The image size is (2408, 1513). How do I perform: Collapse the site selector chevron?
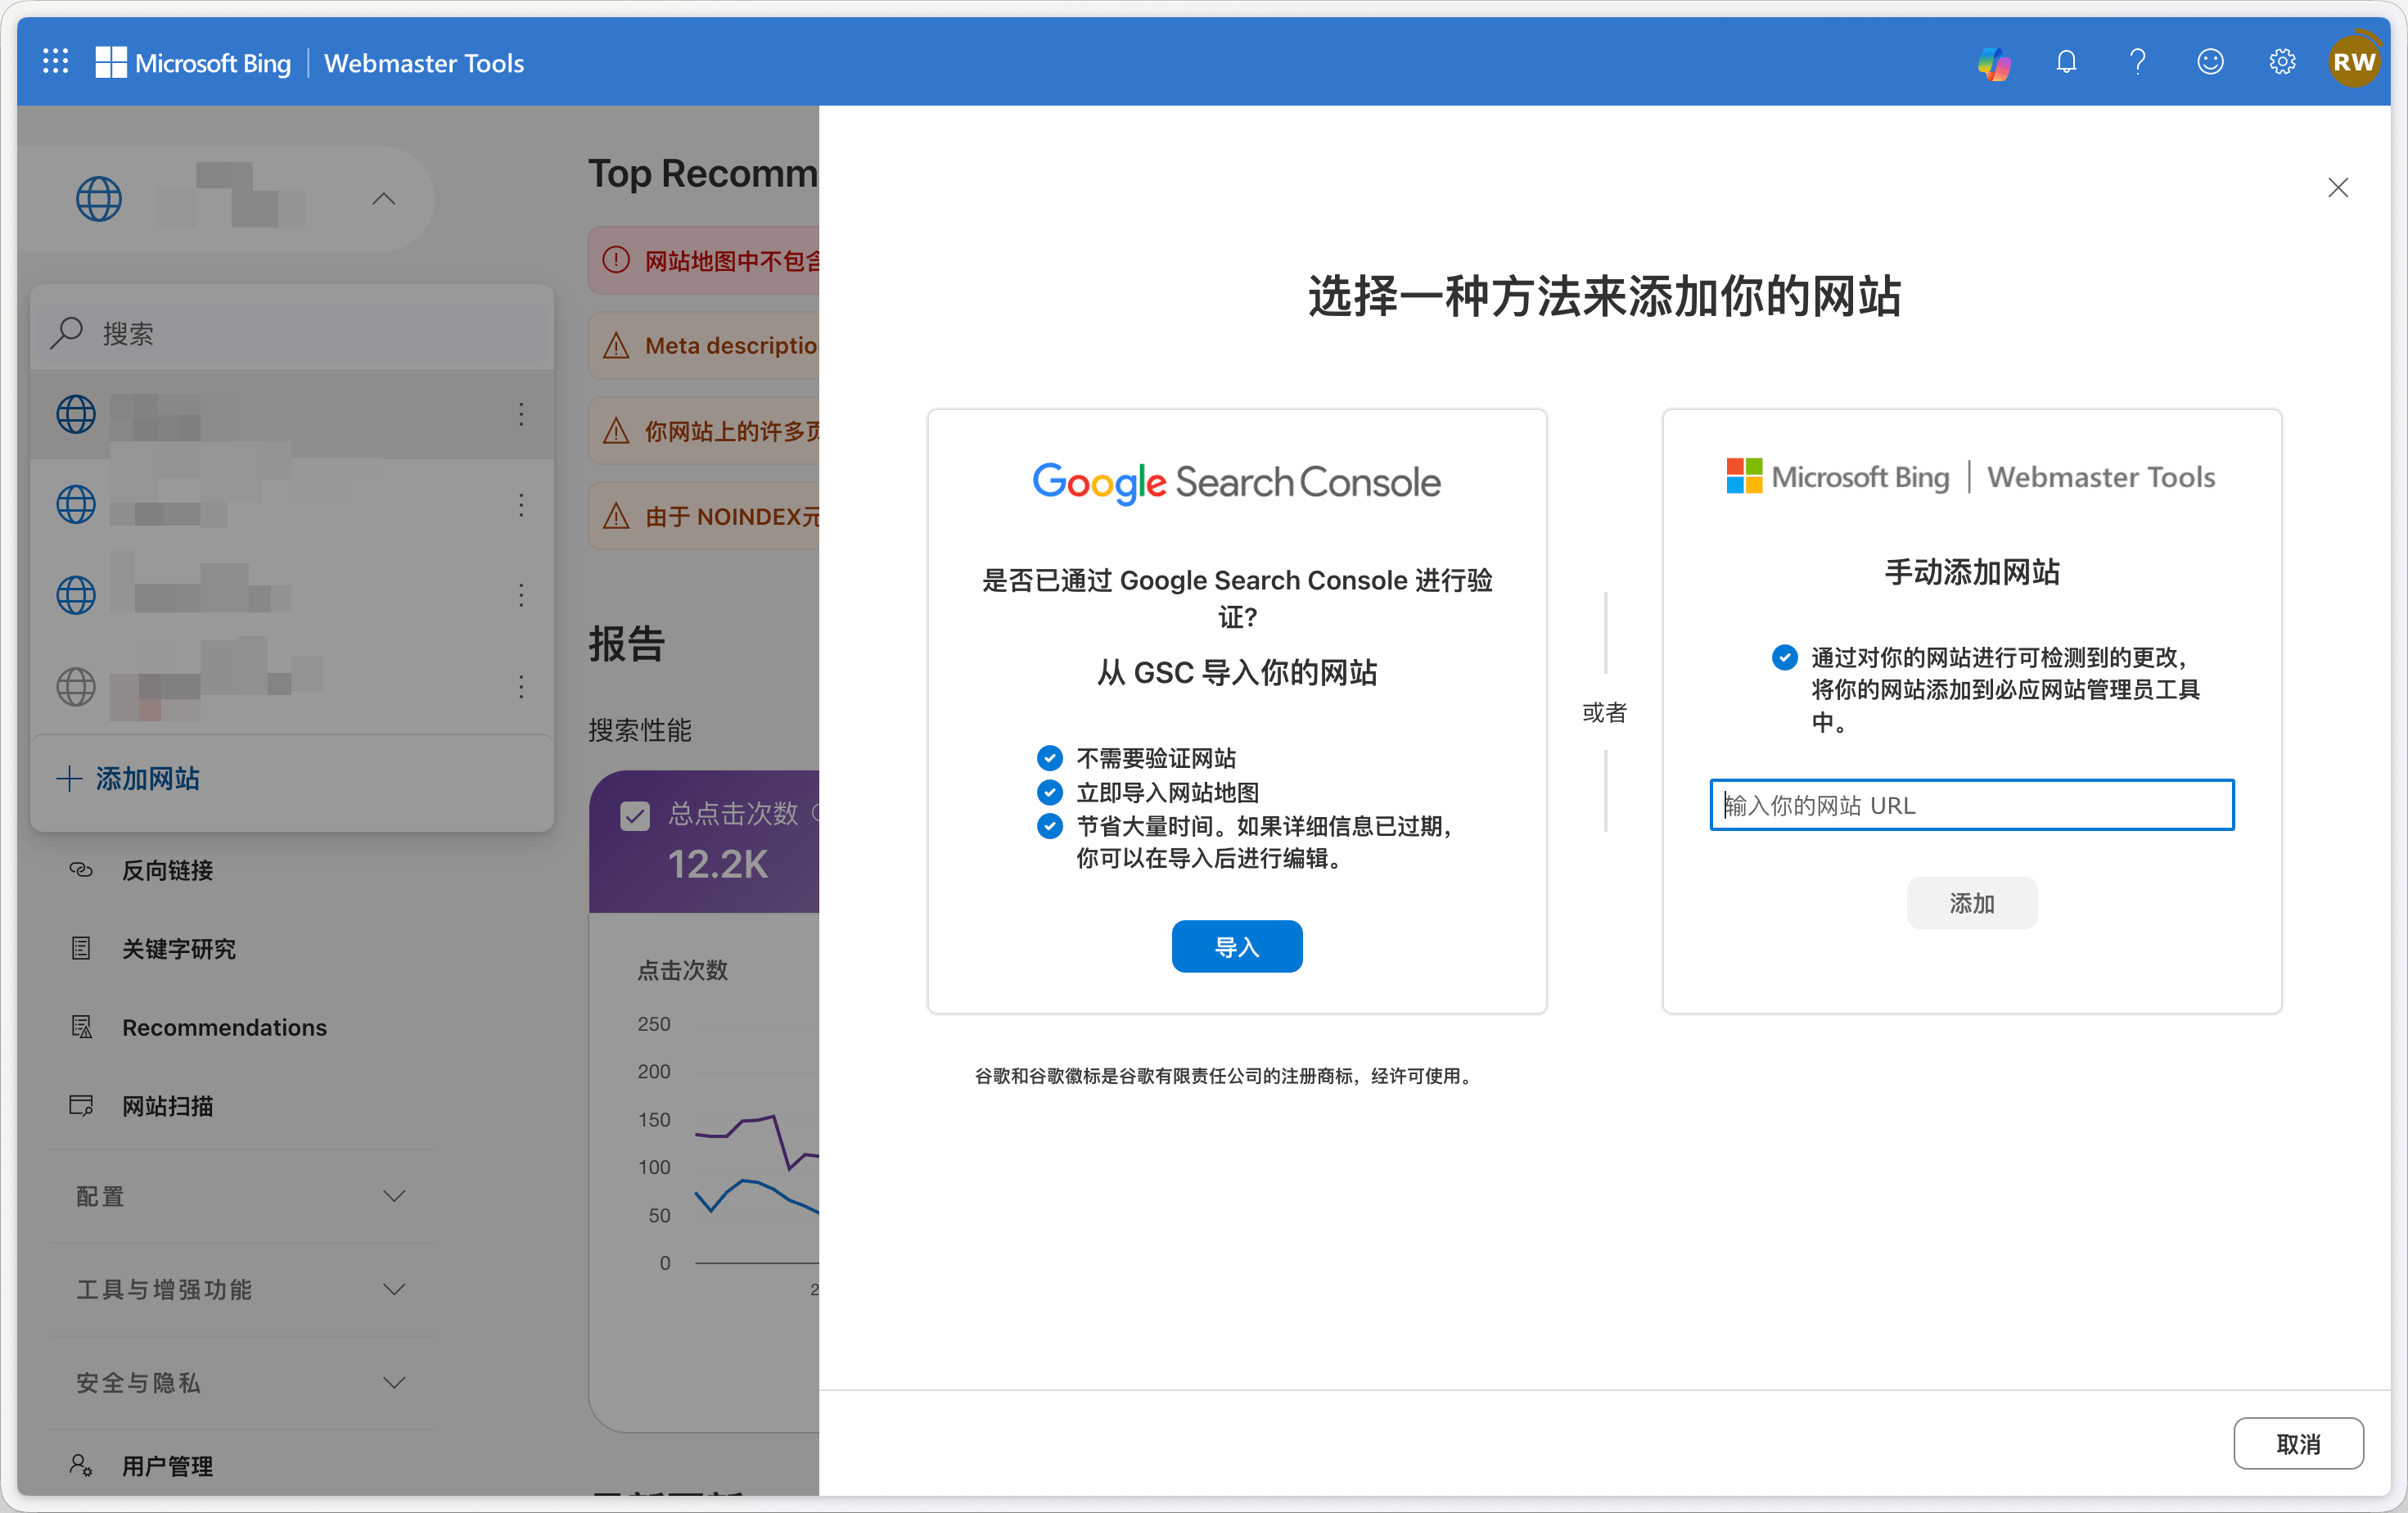(384, 198)
